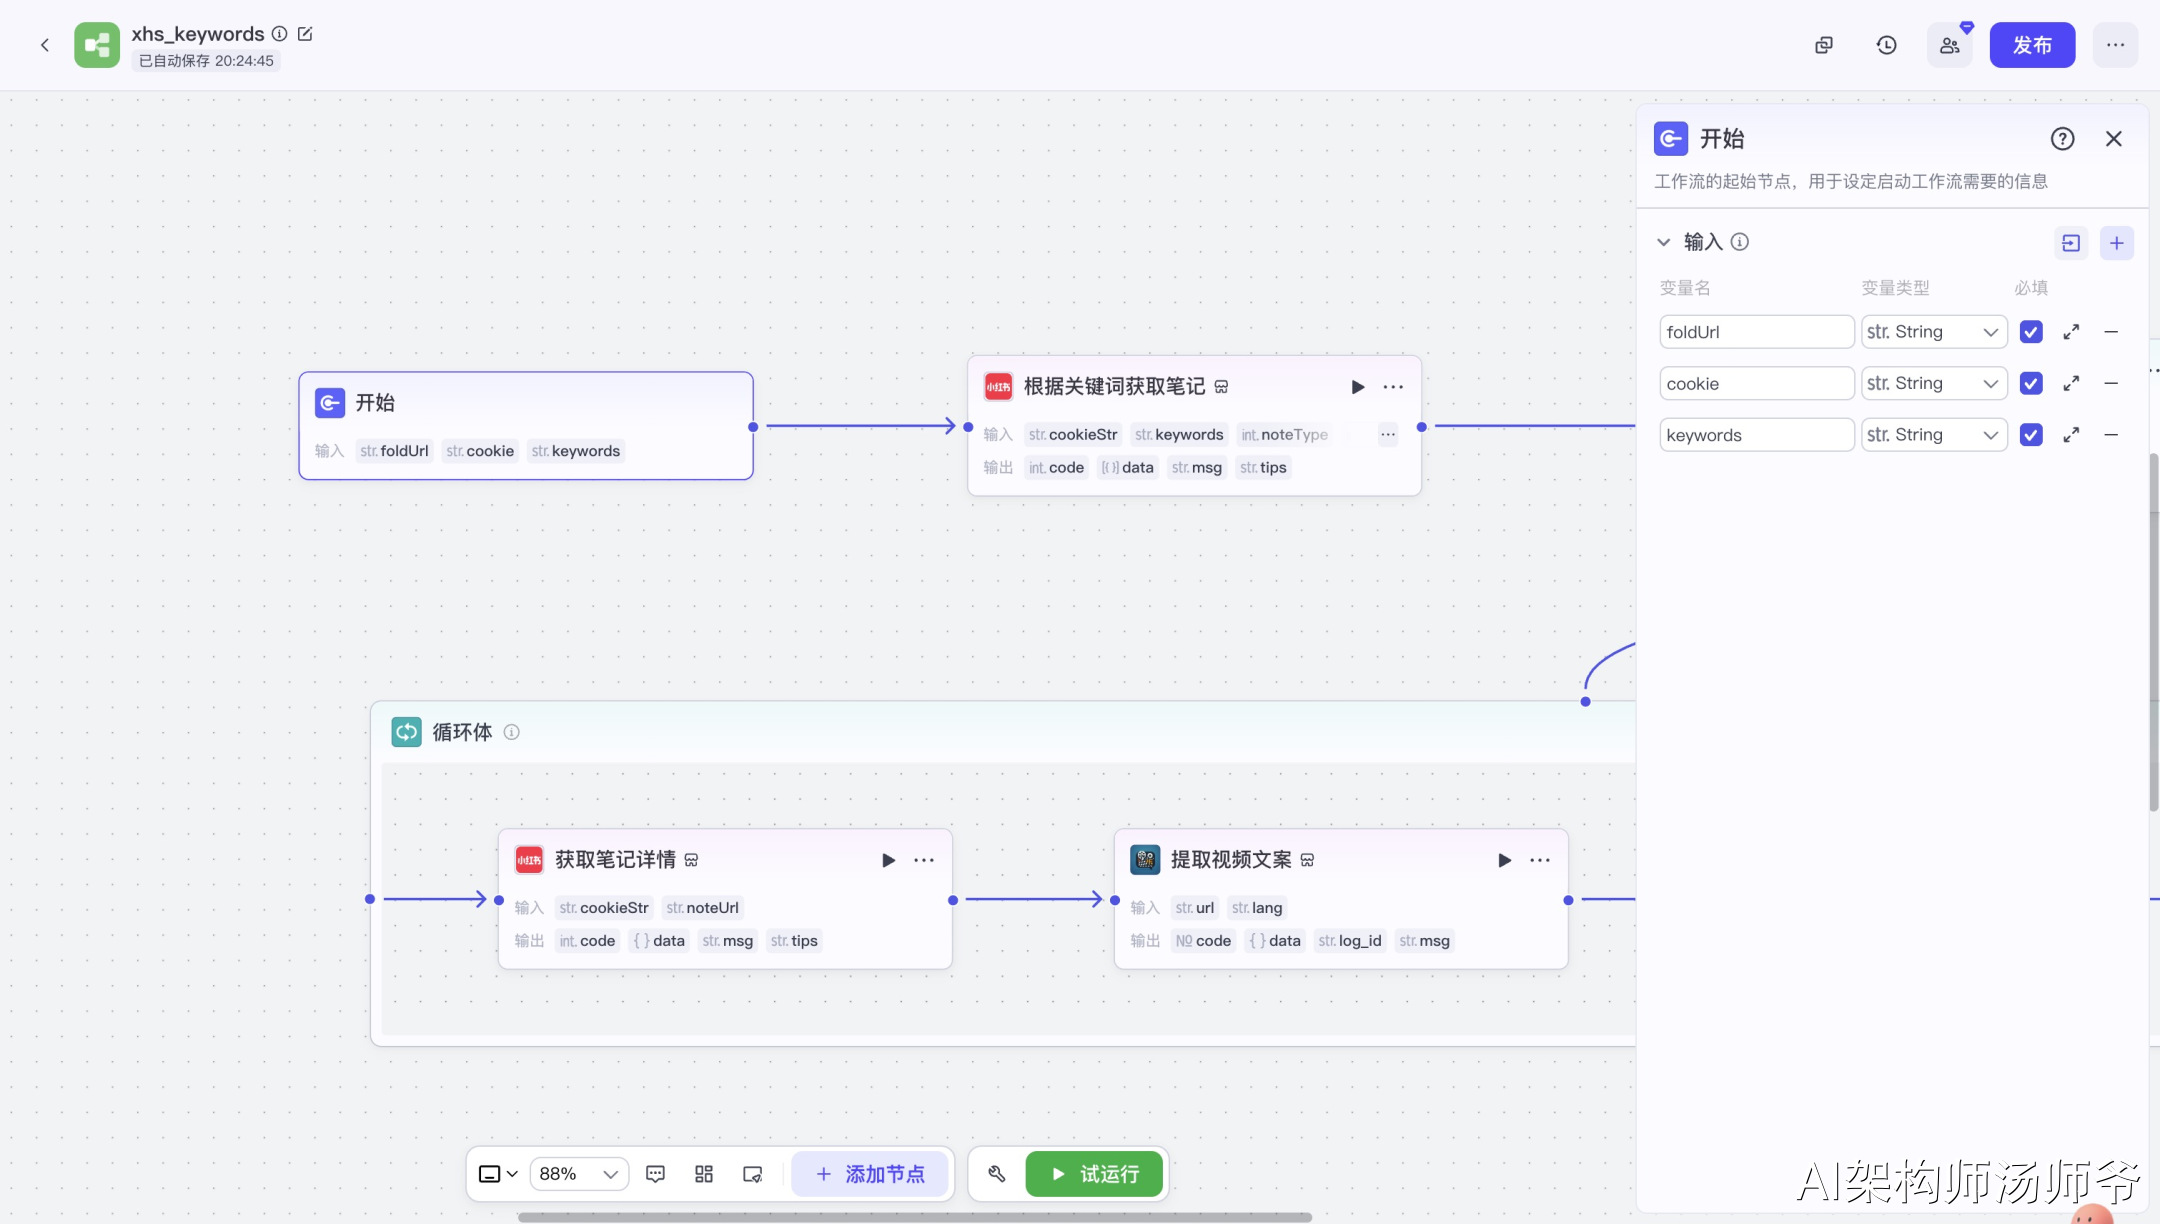
Task: Open the help icon in 开始 panel
Action: click(x=2062, y=139)
